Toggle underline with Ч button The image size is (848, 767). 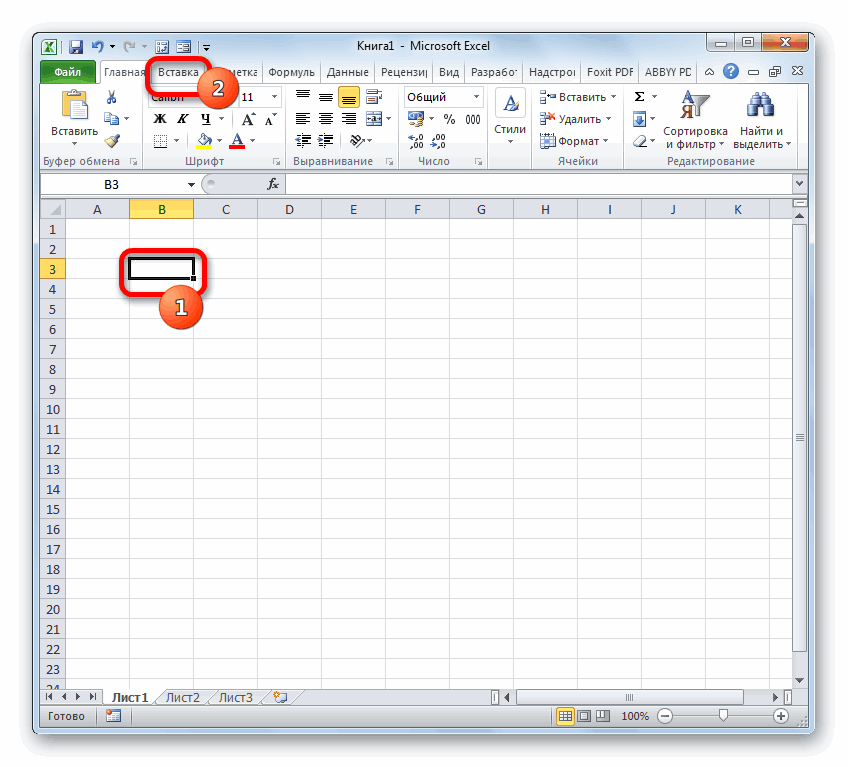[x=206, y=119]
